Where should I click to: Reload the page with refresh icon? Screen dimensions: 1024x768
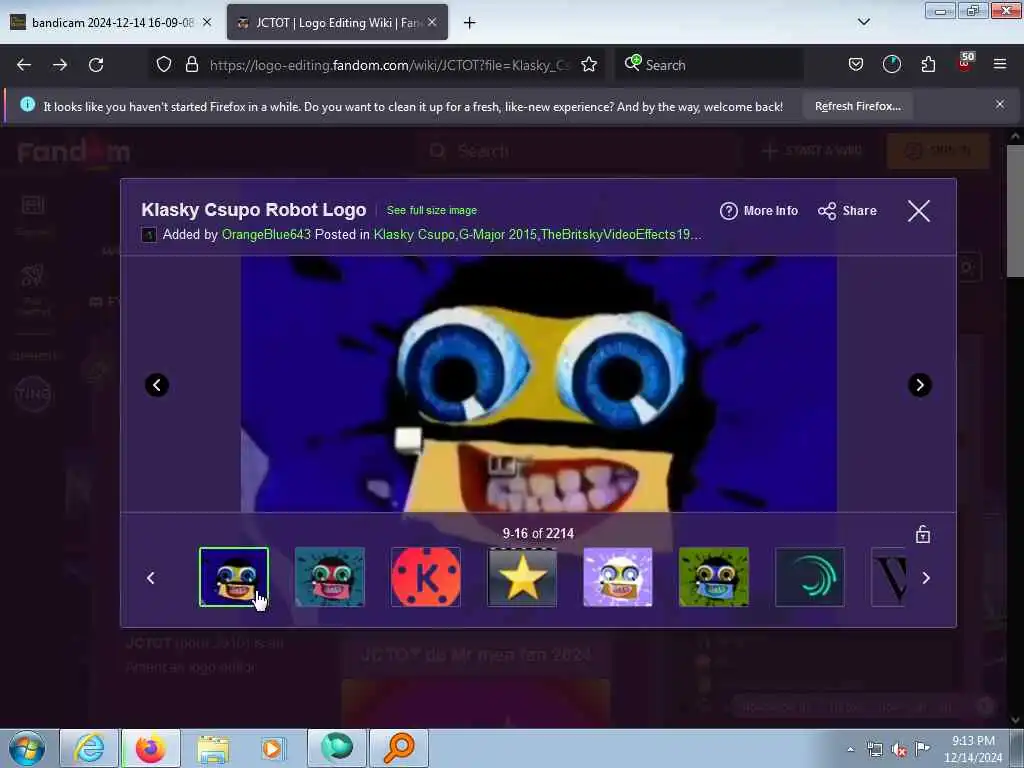click(x=96, y=65)
